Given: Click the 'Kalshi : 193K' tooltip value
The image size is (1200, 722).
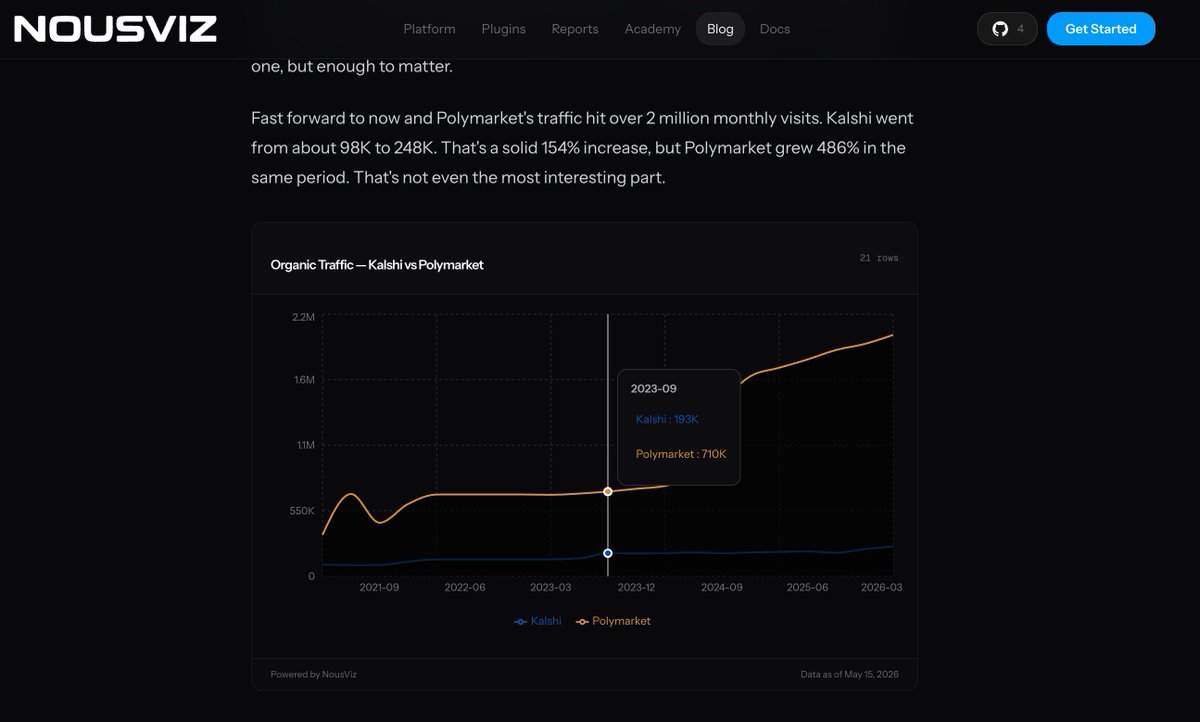Looking at the screenshot, I should [667, 419].
